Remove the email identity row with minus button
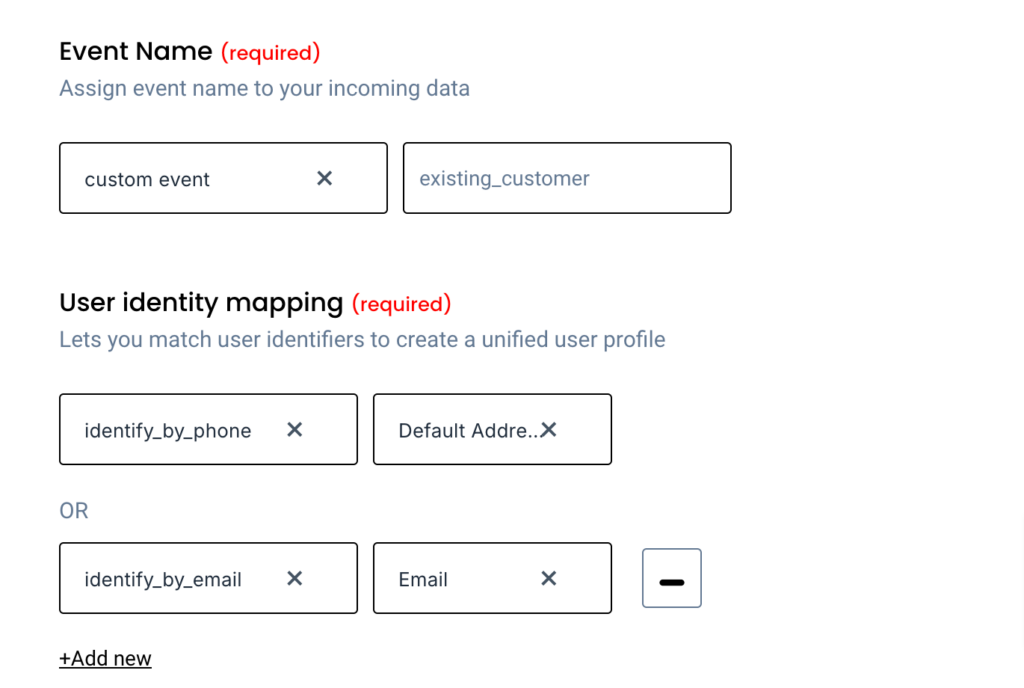Image resolution: width=1024 pixels, height=688 pixels. pos(671,578)
